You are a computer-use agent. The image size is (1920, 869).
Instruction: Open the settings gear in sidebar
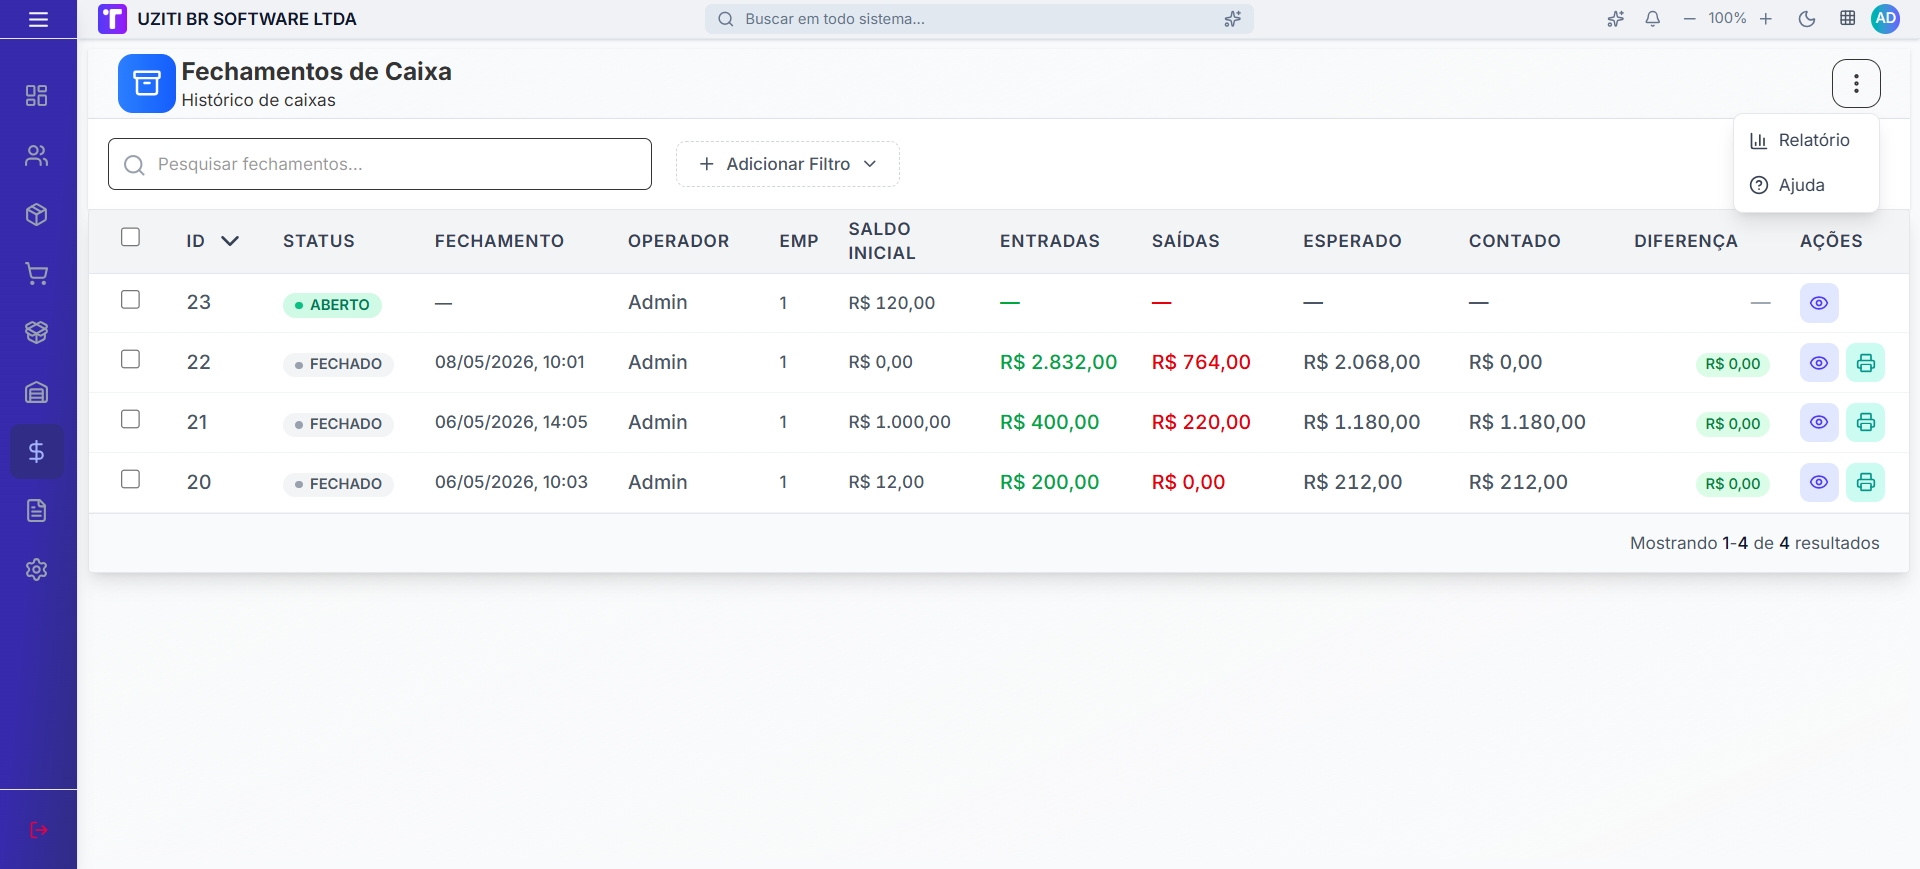coord(37,570)
